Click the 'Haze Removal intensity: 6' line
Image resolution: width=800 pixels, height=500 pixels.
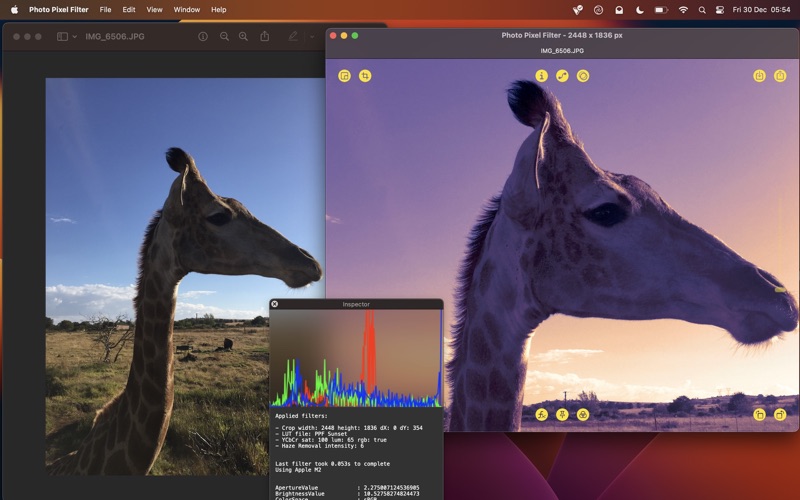pos(319,446)
